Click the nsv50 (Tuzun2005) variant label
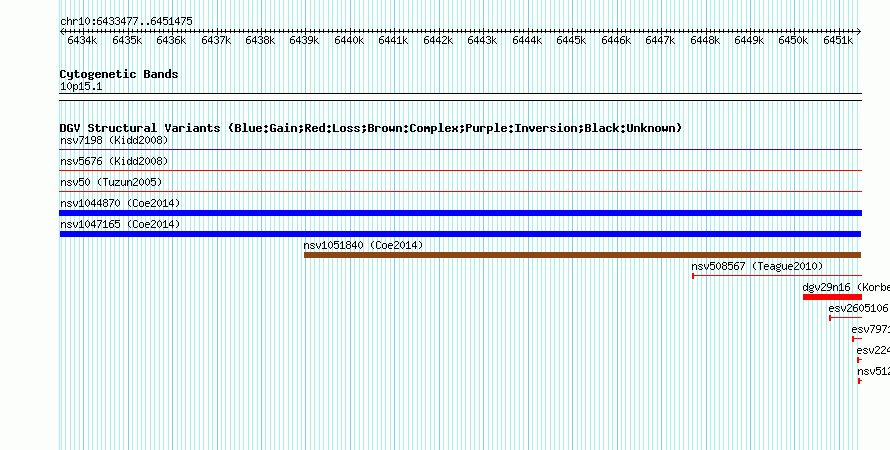The height and width of the screenshot is (450, 890). coord(111,182)
